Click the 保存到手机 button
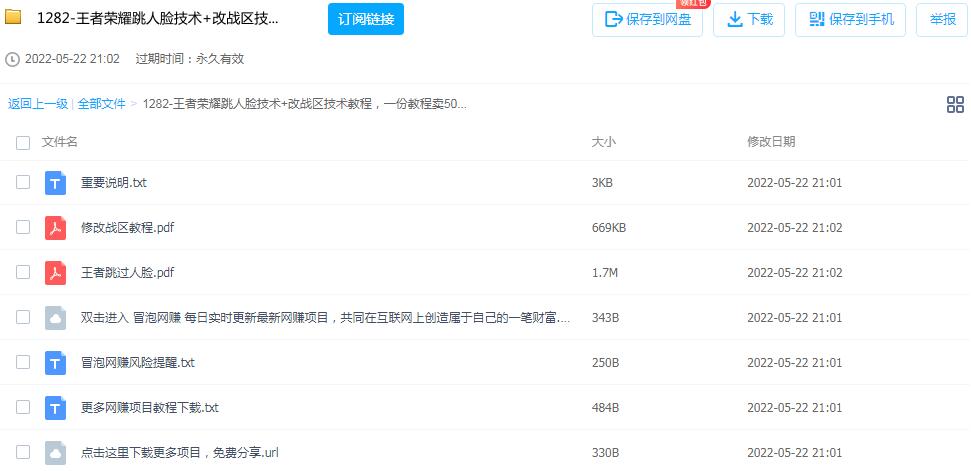Image resolution: width=971 pixels, height=471 pixels. pyautogui.click(x=850, y=20)
